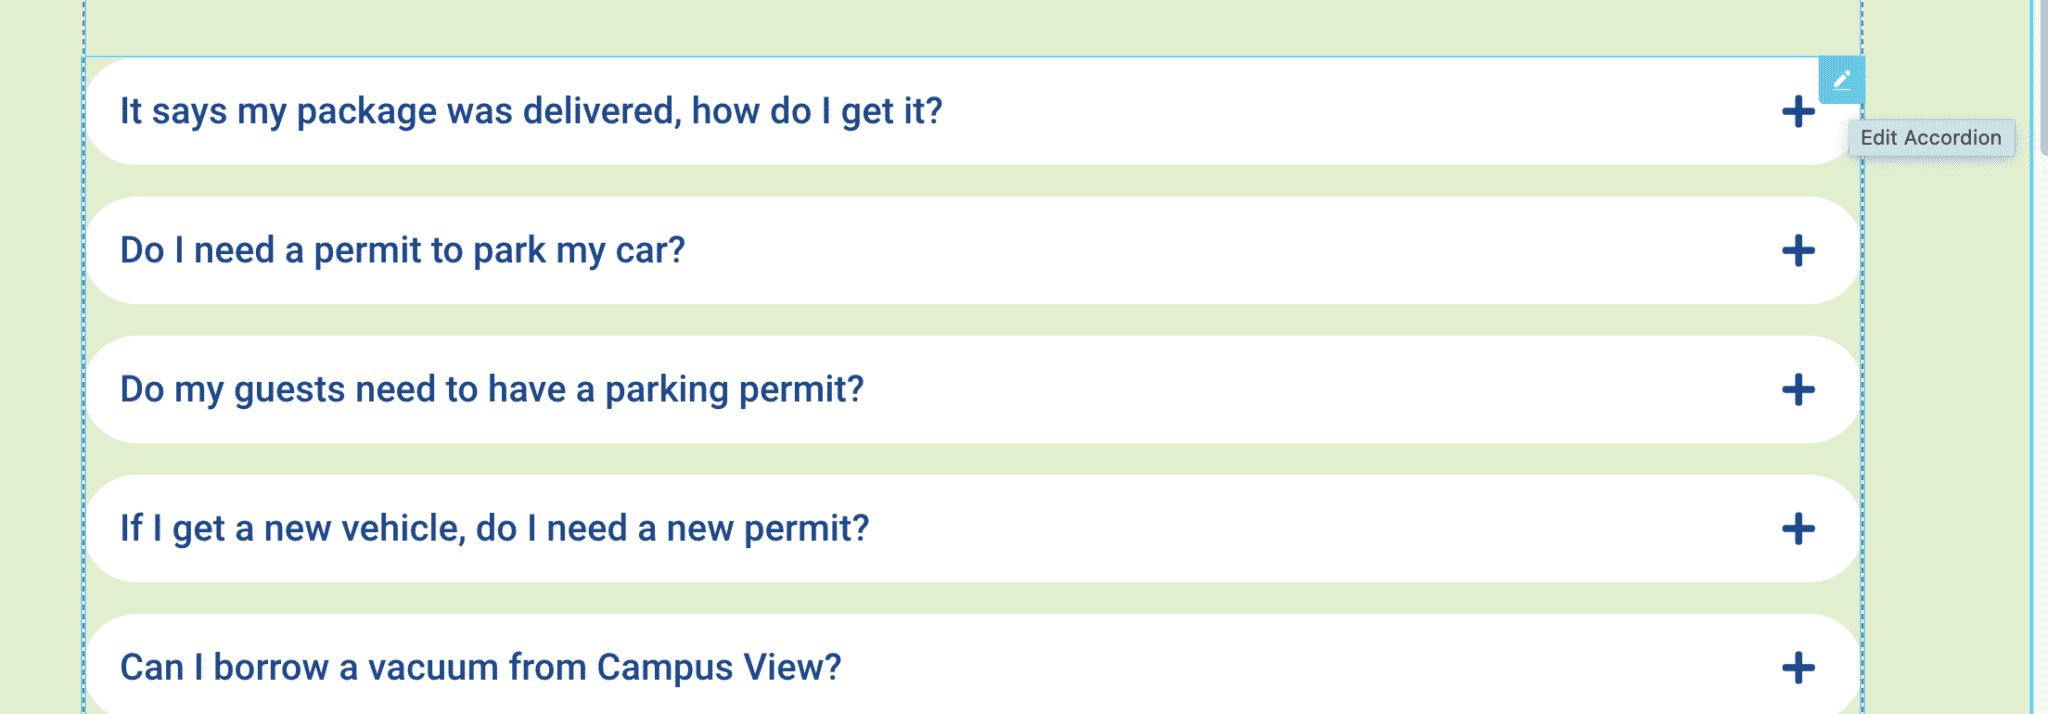Click empty white space in guests permit row
2048x714 pixels.
(x=1300, y=389)
